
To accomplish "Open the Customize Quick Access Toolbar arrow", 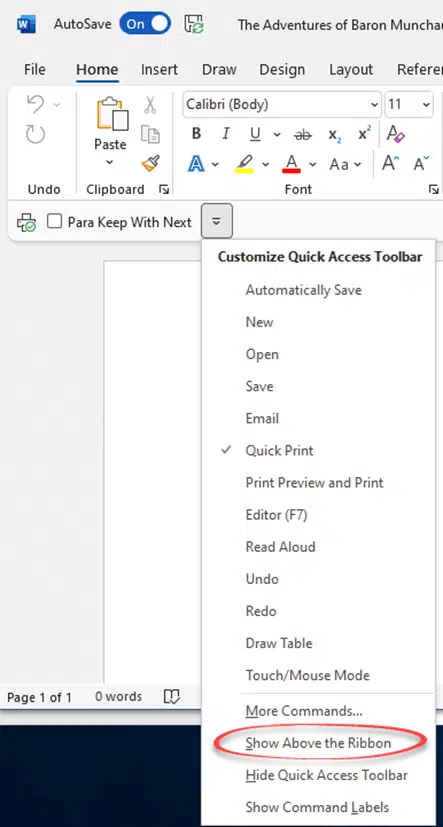I will click(216, 222).
